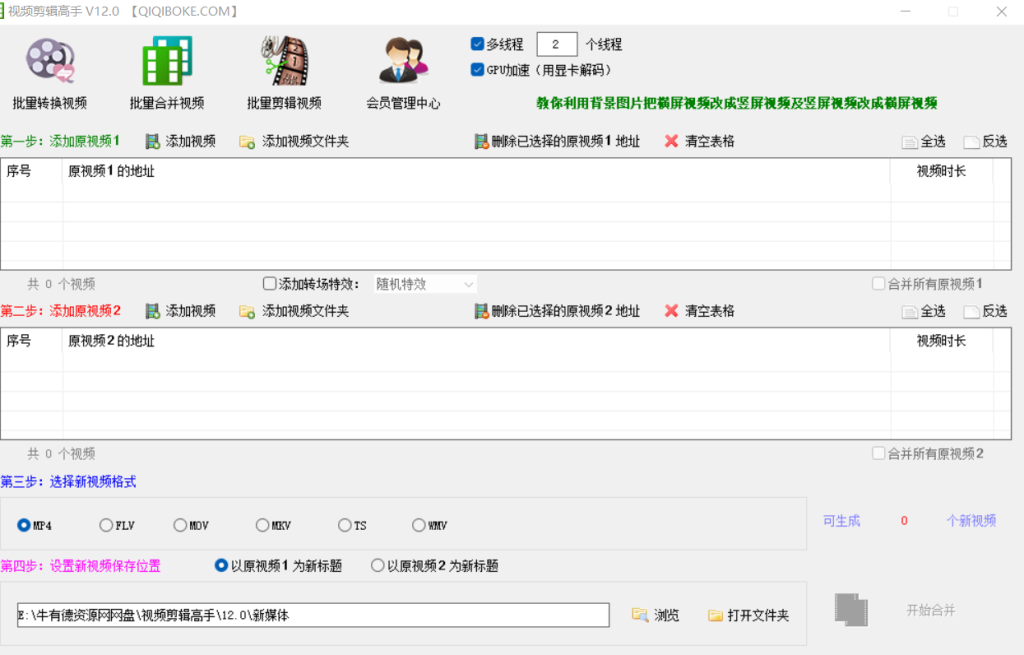Click the 打开文件夹 folder icon
Viewport: 1024px width, 655px height.
(x=715, y=616)
